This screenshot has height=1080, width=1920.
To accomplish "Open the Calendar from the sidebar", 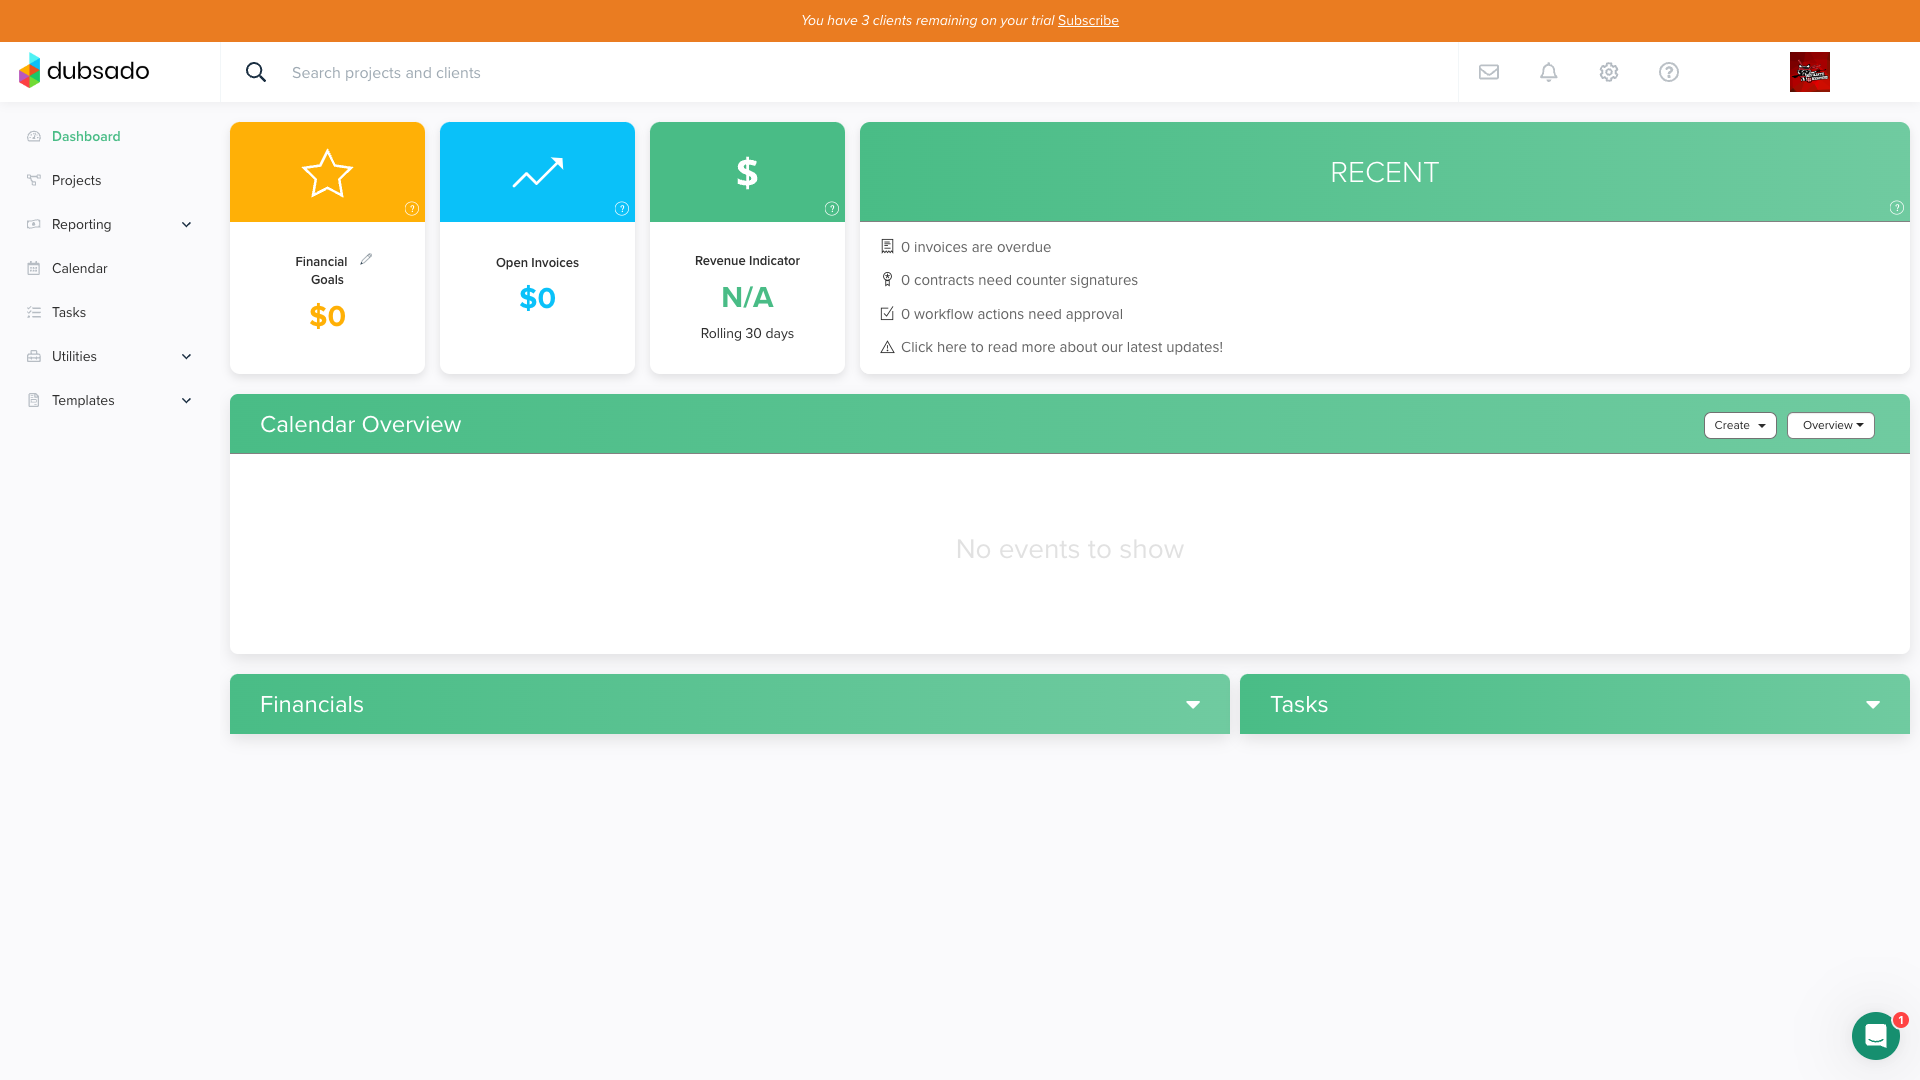I will (x=79, y=268).
